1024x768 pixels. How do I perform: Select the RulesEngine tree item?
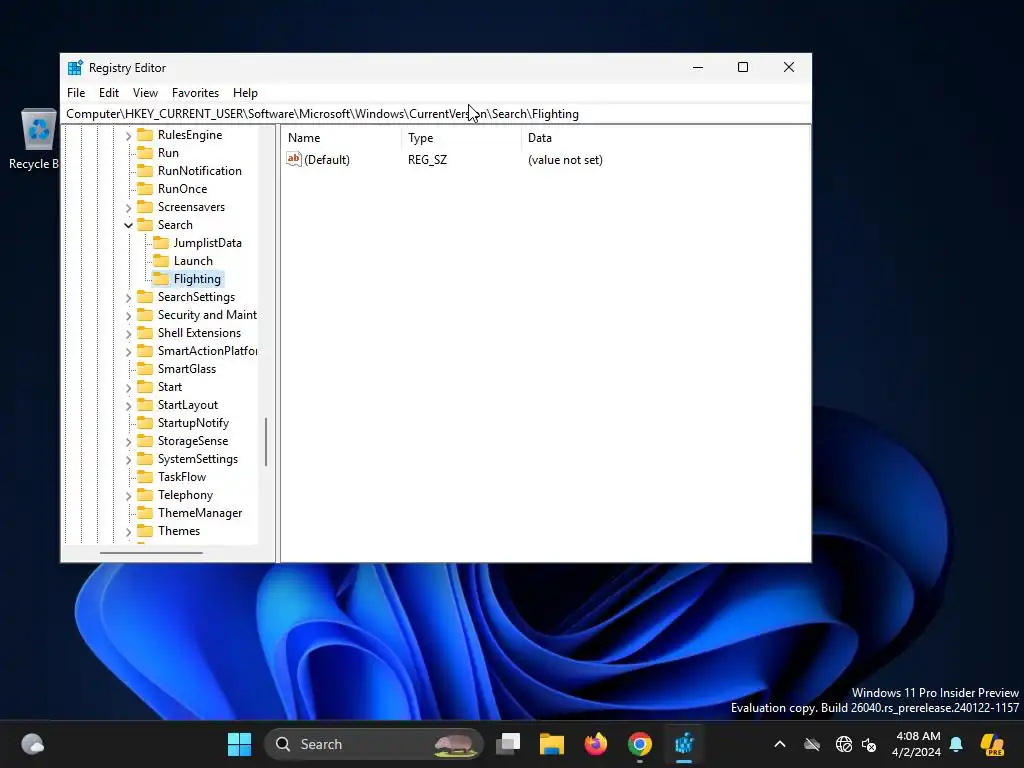click(189, 135)
